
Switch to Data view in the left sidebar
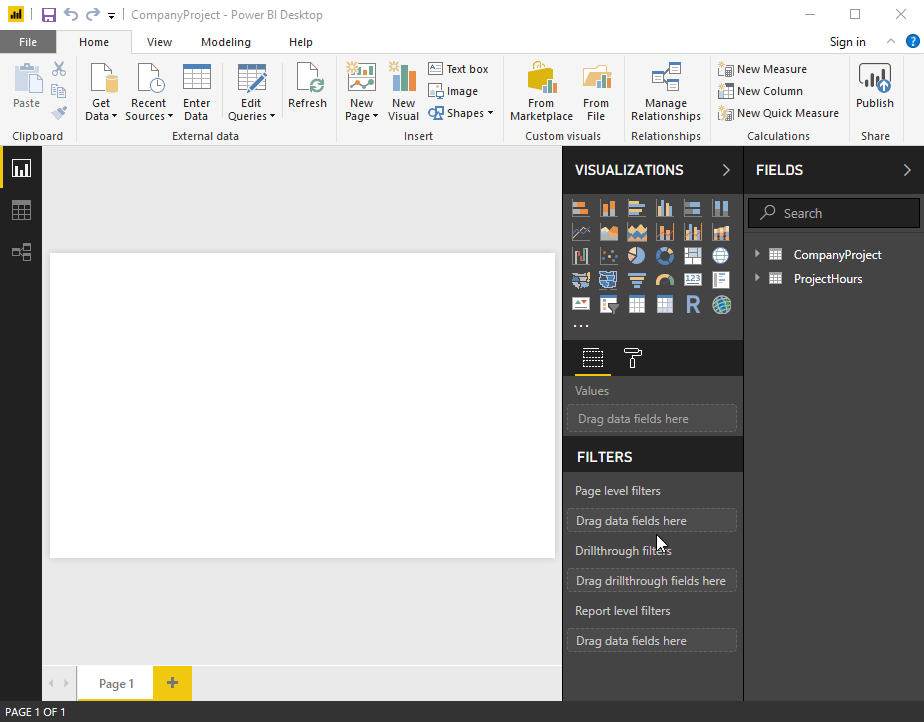(21, 210)
